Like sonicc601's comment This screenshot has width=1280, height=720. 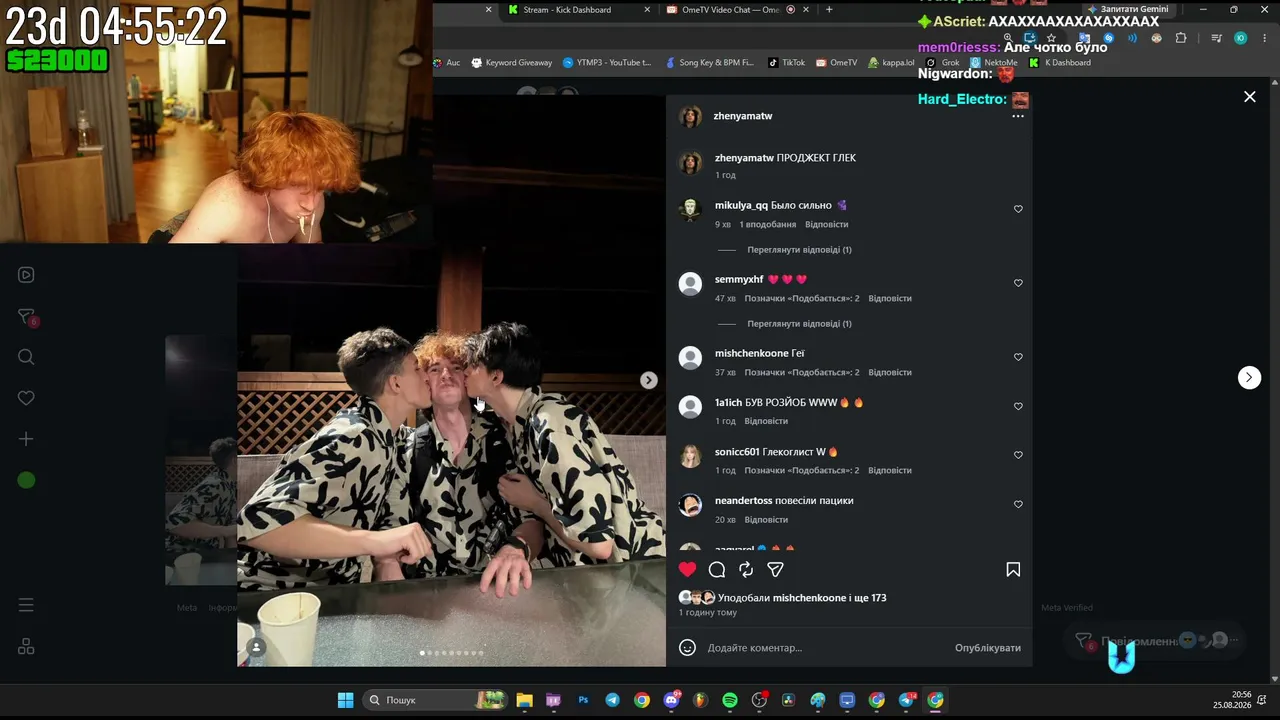tap(1018, 455)
